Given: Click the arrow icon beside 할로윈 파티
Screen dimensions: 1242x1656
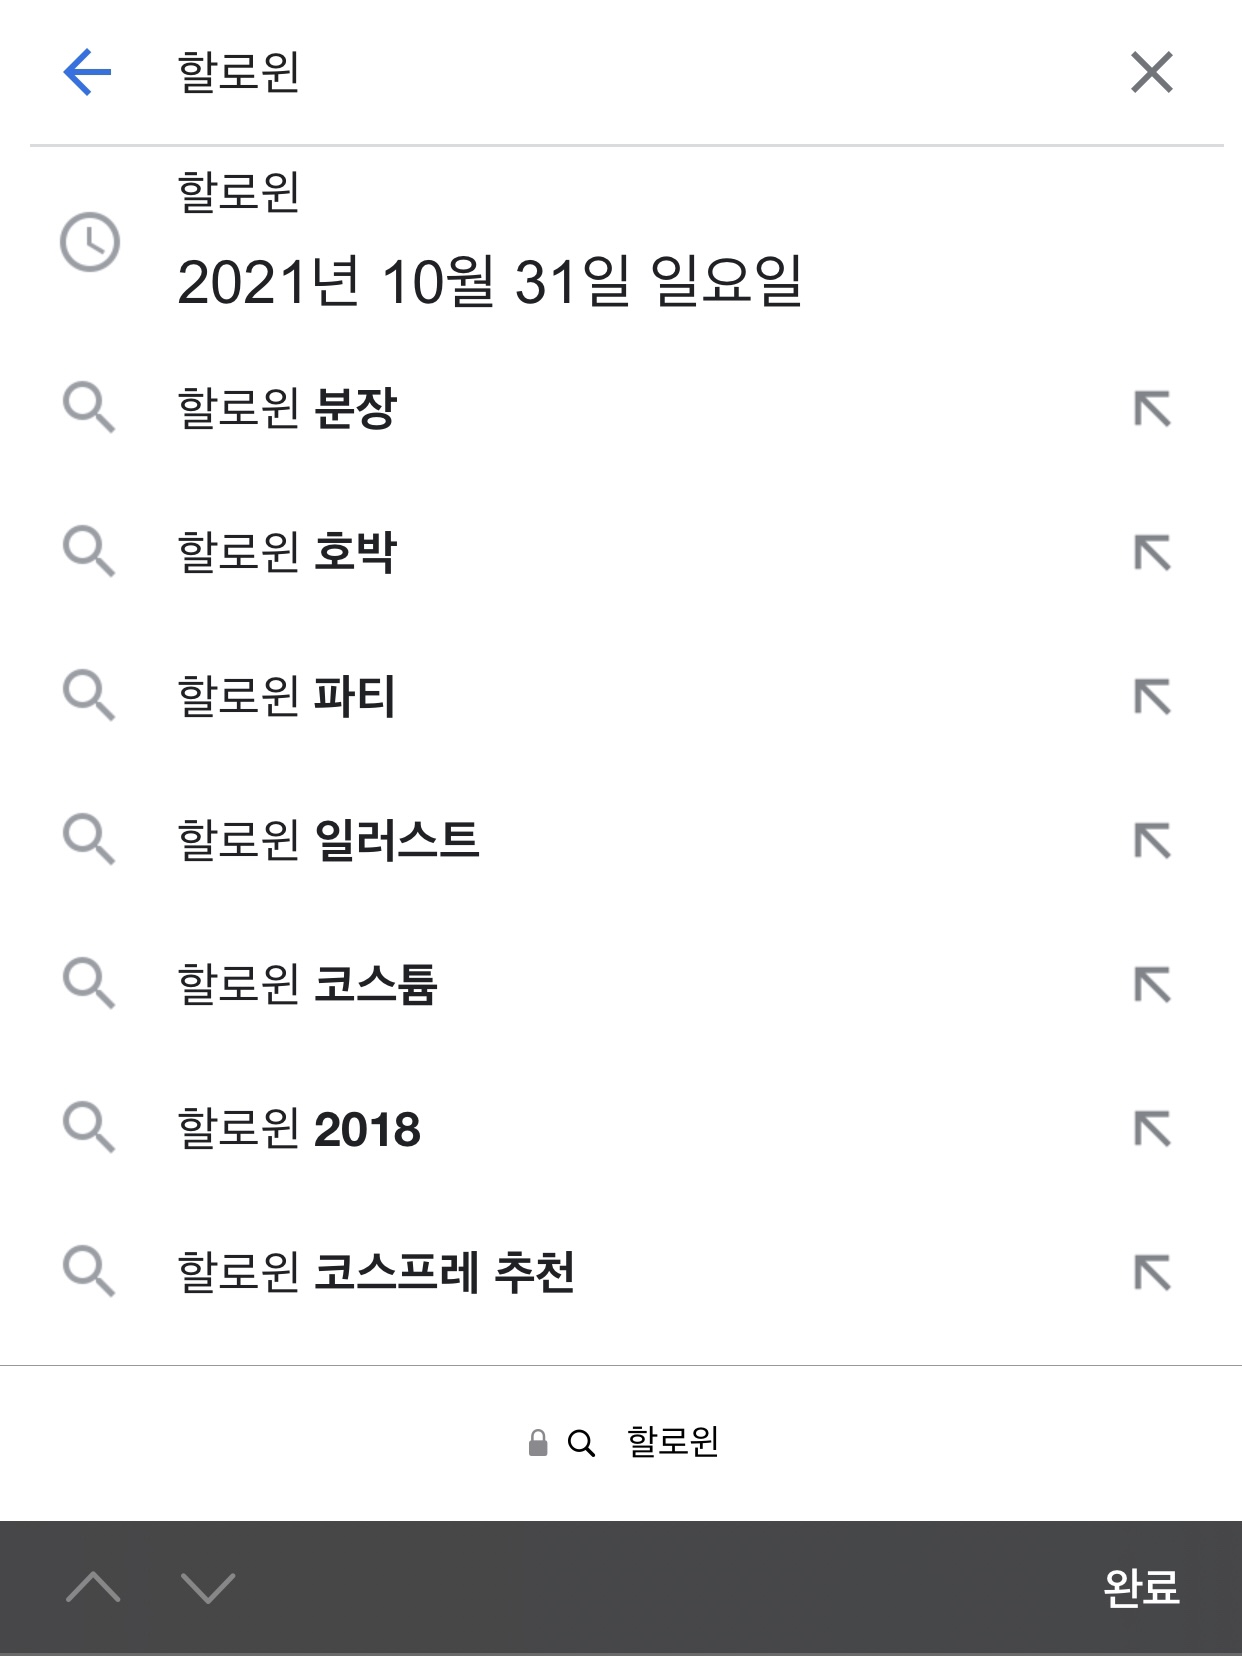Looking at the screenshot, I should coord(1152,696).
